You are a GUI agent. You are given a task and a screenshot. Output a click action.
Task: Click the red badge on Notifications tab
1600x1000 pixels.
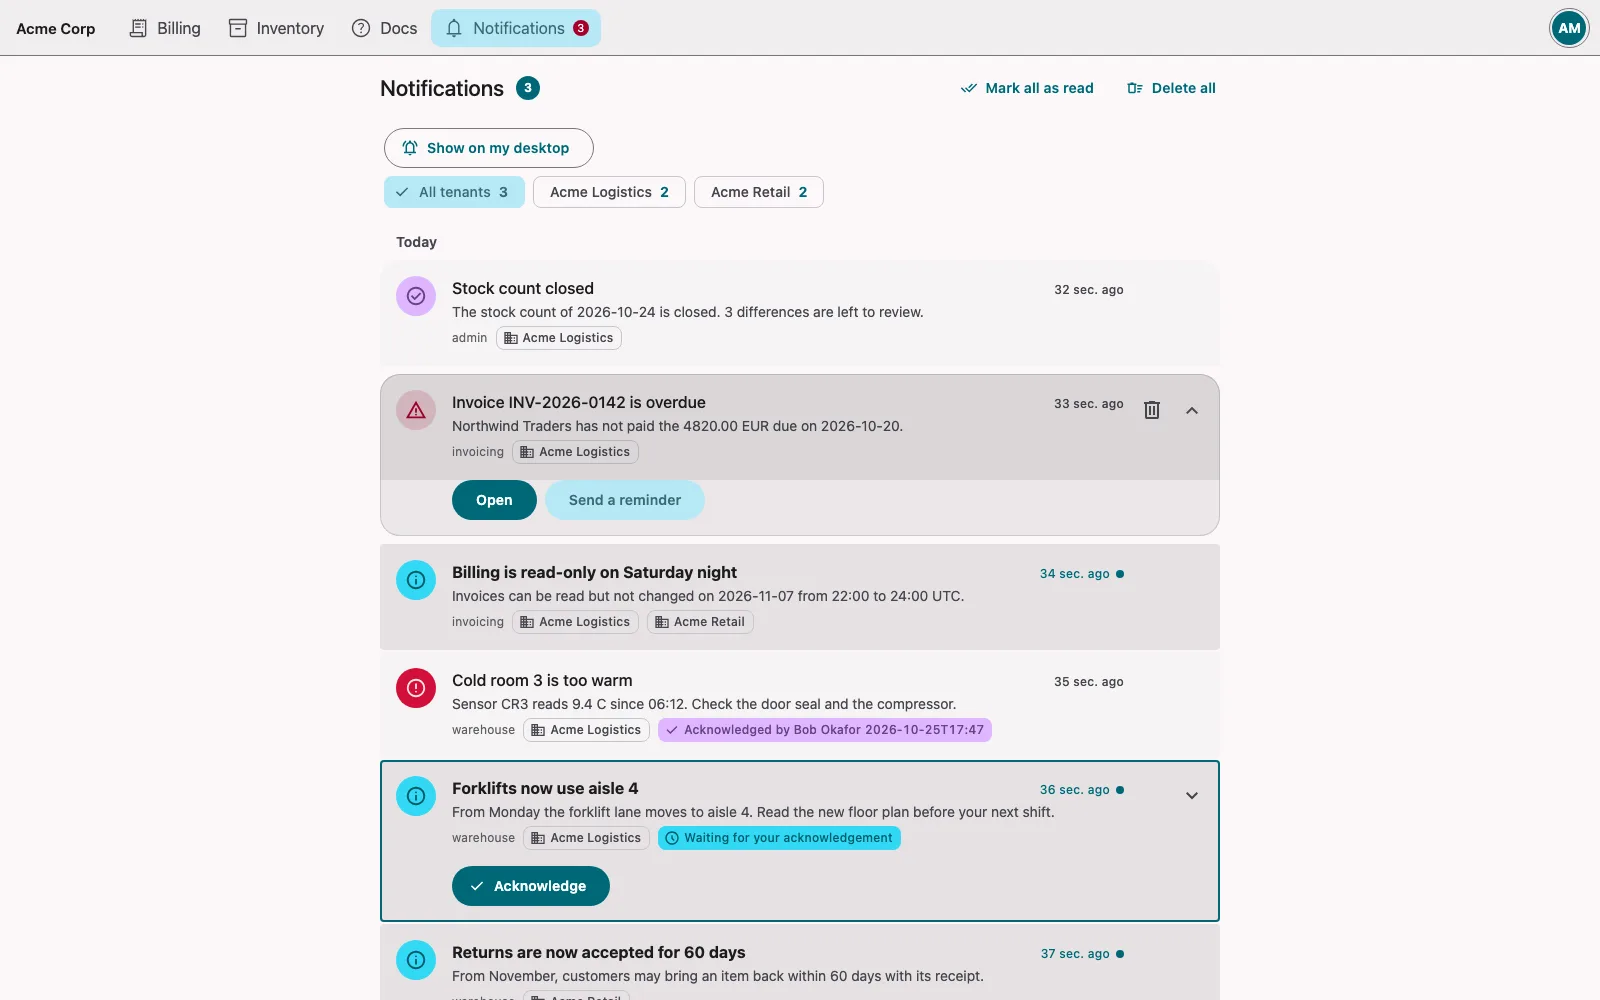[x=581, y=28]
